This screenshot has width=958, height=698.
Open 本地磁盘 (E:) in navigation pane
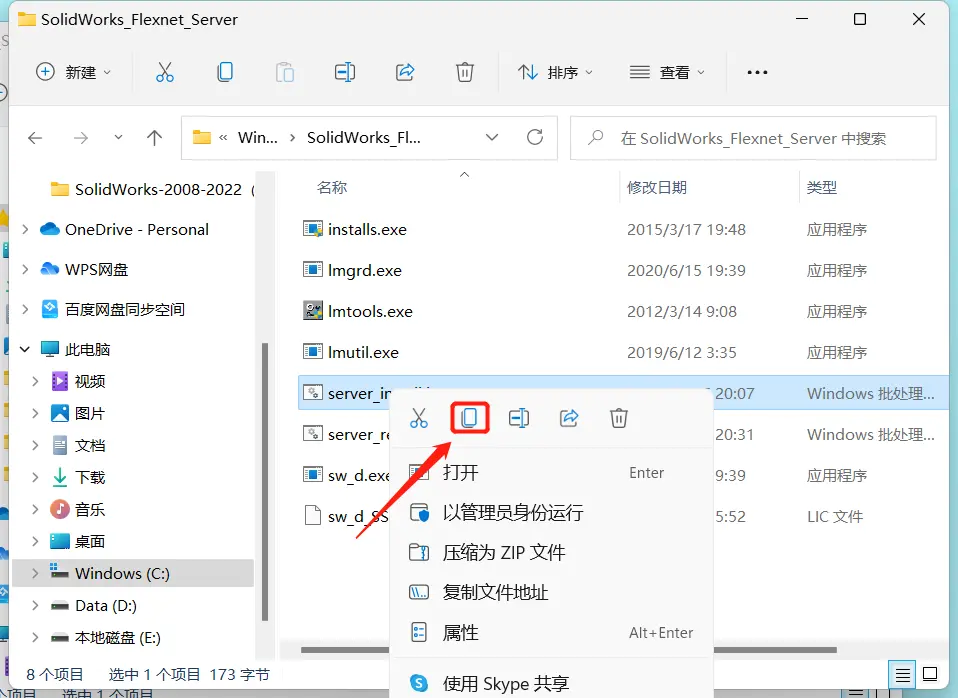(x=117, y=637)
